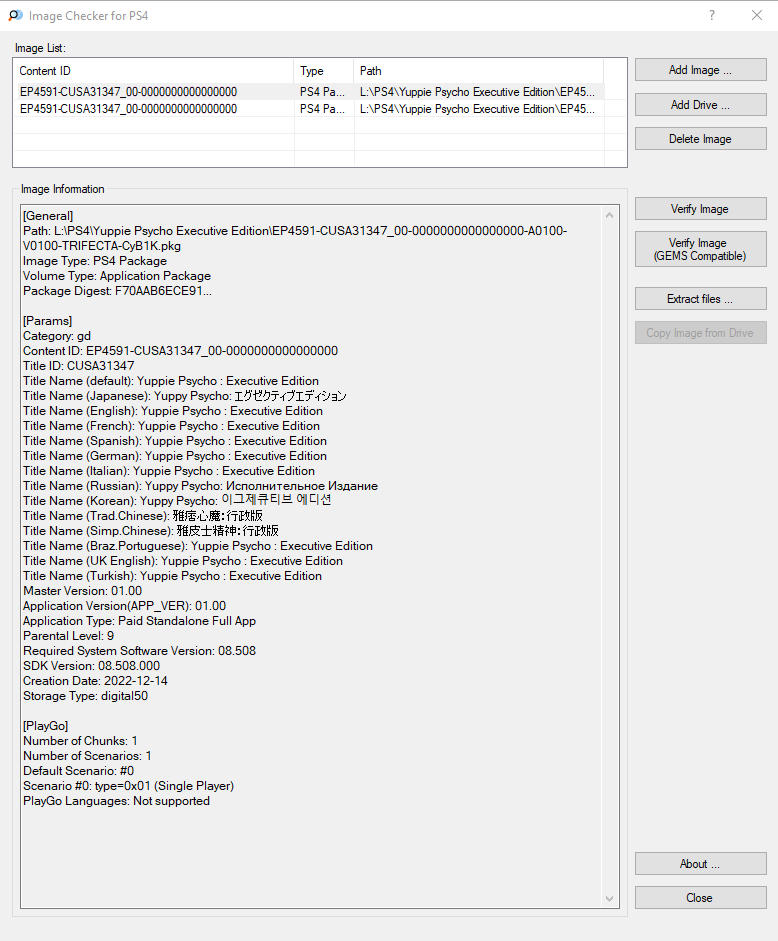Click the Add Image ... button
This screenshot has height=941, width=778.
pyautogui.click(x=701, y=70)
